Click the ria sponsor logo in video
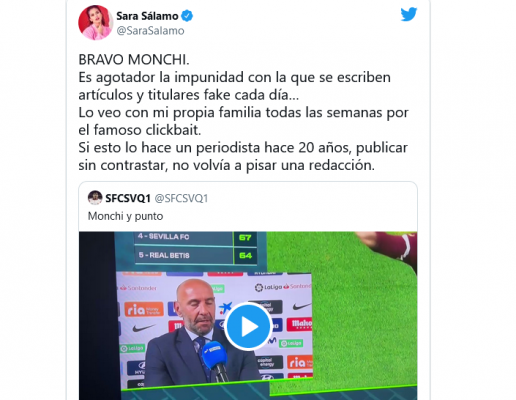Viewport: 516px width, 400px height. [144, 309]
